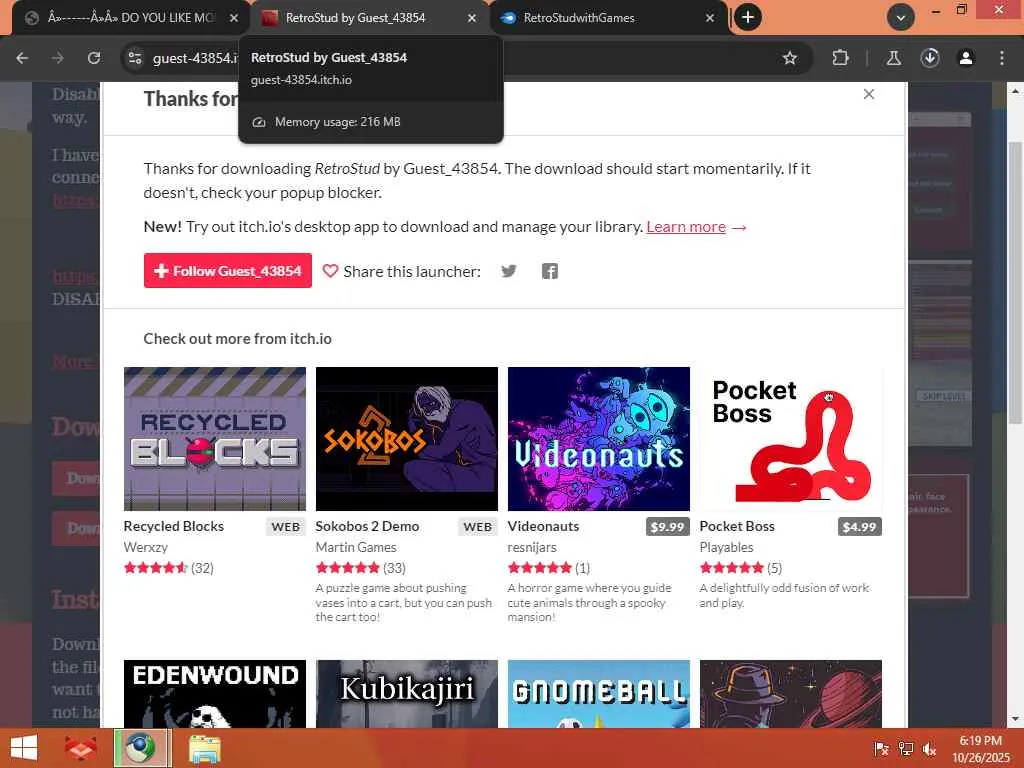Close the RetroStud by Guest_43854 tab

(472, 18)
